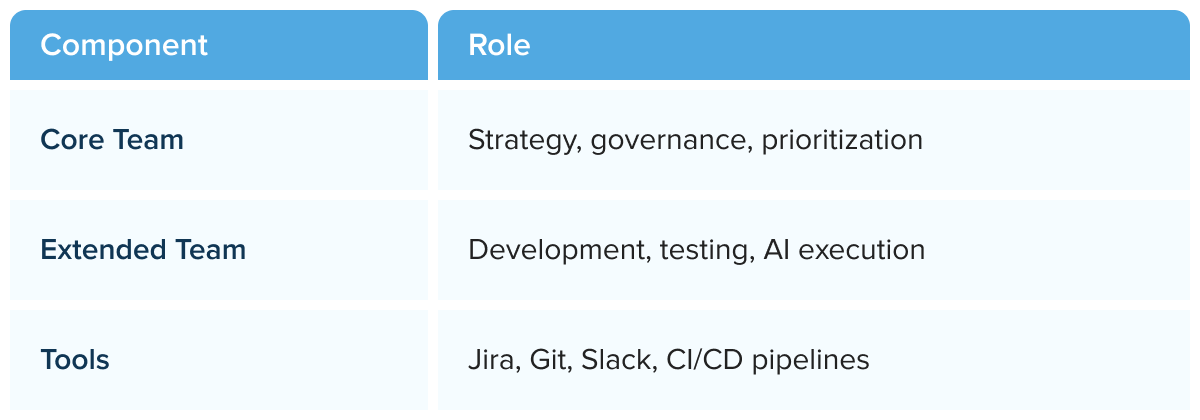This screenshot has width=1200, height=420.
Task: Click Team in the Core Team label
Action: point(146,139)
